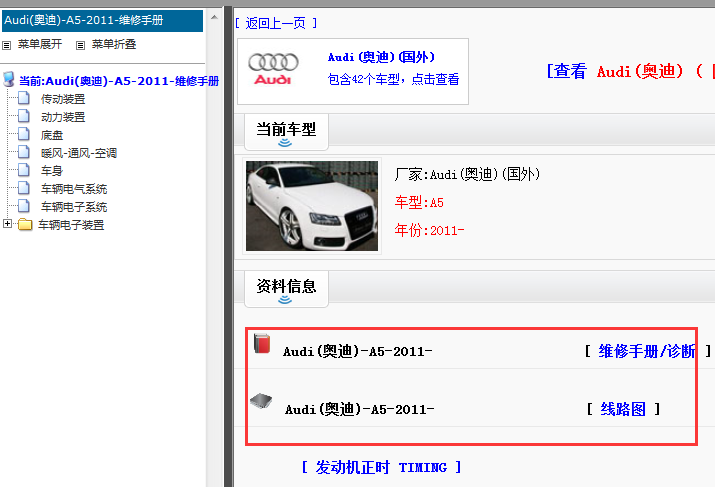The image size is (715, 487).
Task: Click the folder icon next to 车辆电子装置
Action: [25, 224]
